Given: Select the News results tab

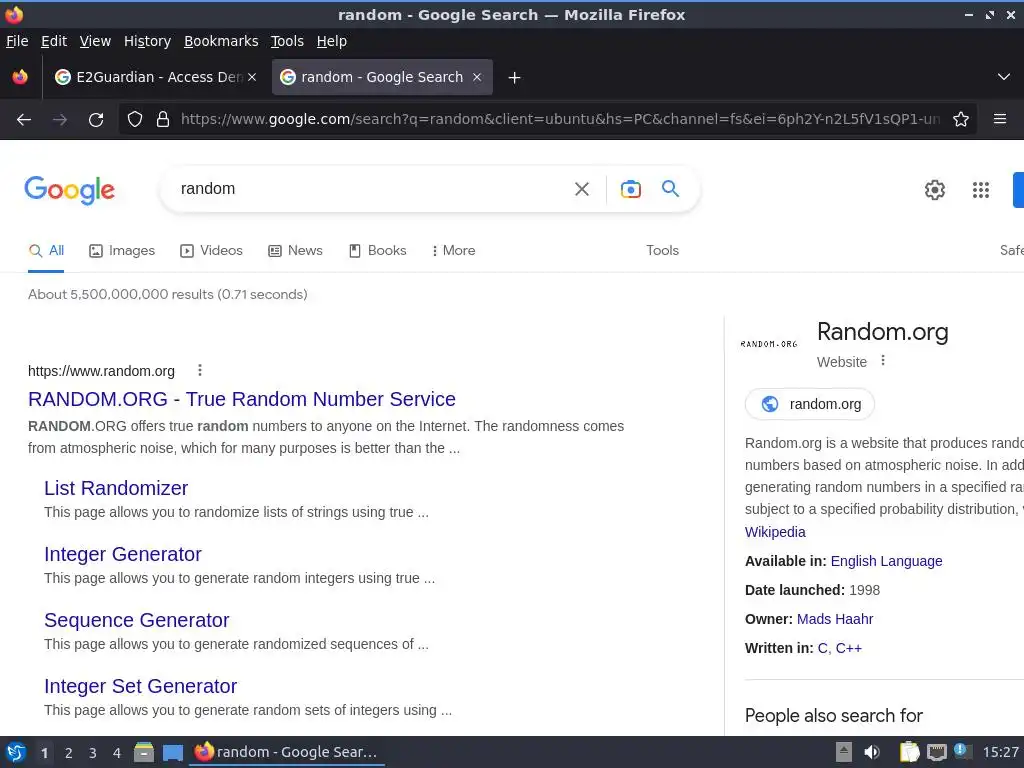Looking at the screenshot, I should [295, 251].
